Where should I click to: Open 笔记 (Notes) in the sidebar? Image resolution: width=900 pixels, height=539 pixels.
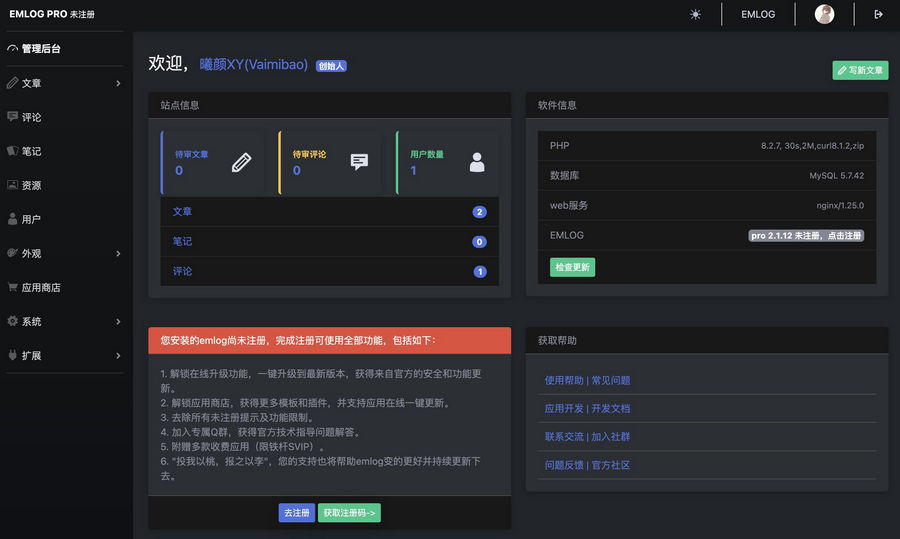(32, 151)
